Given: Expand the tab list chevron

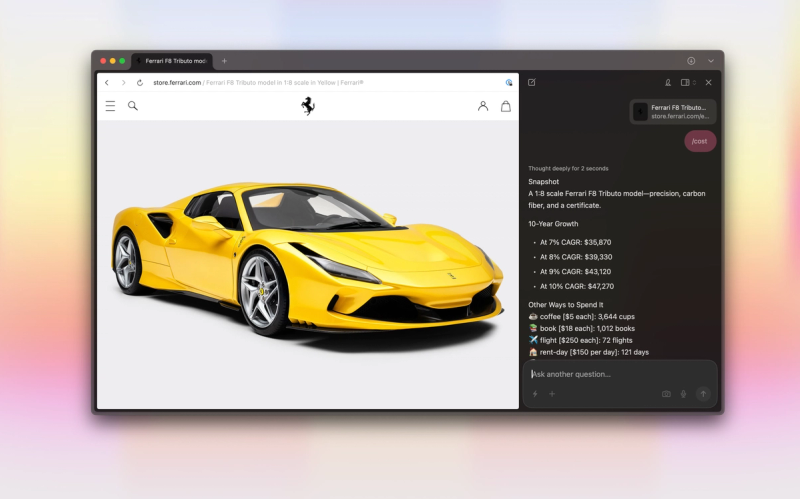Looking at the screenshot, I should 711,61.
